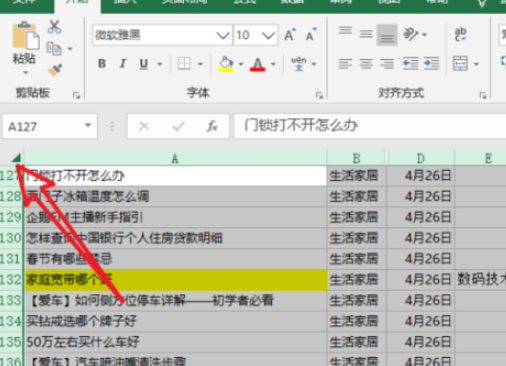Click cell 春节有哪些禁忌
Screen dimensions: 506x366
pyautogui.click(x=175, y=259)
